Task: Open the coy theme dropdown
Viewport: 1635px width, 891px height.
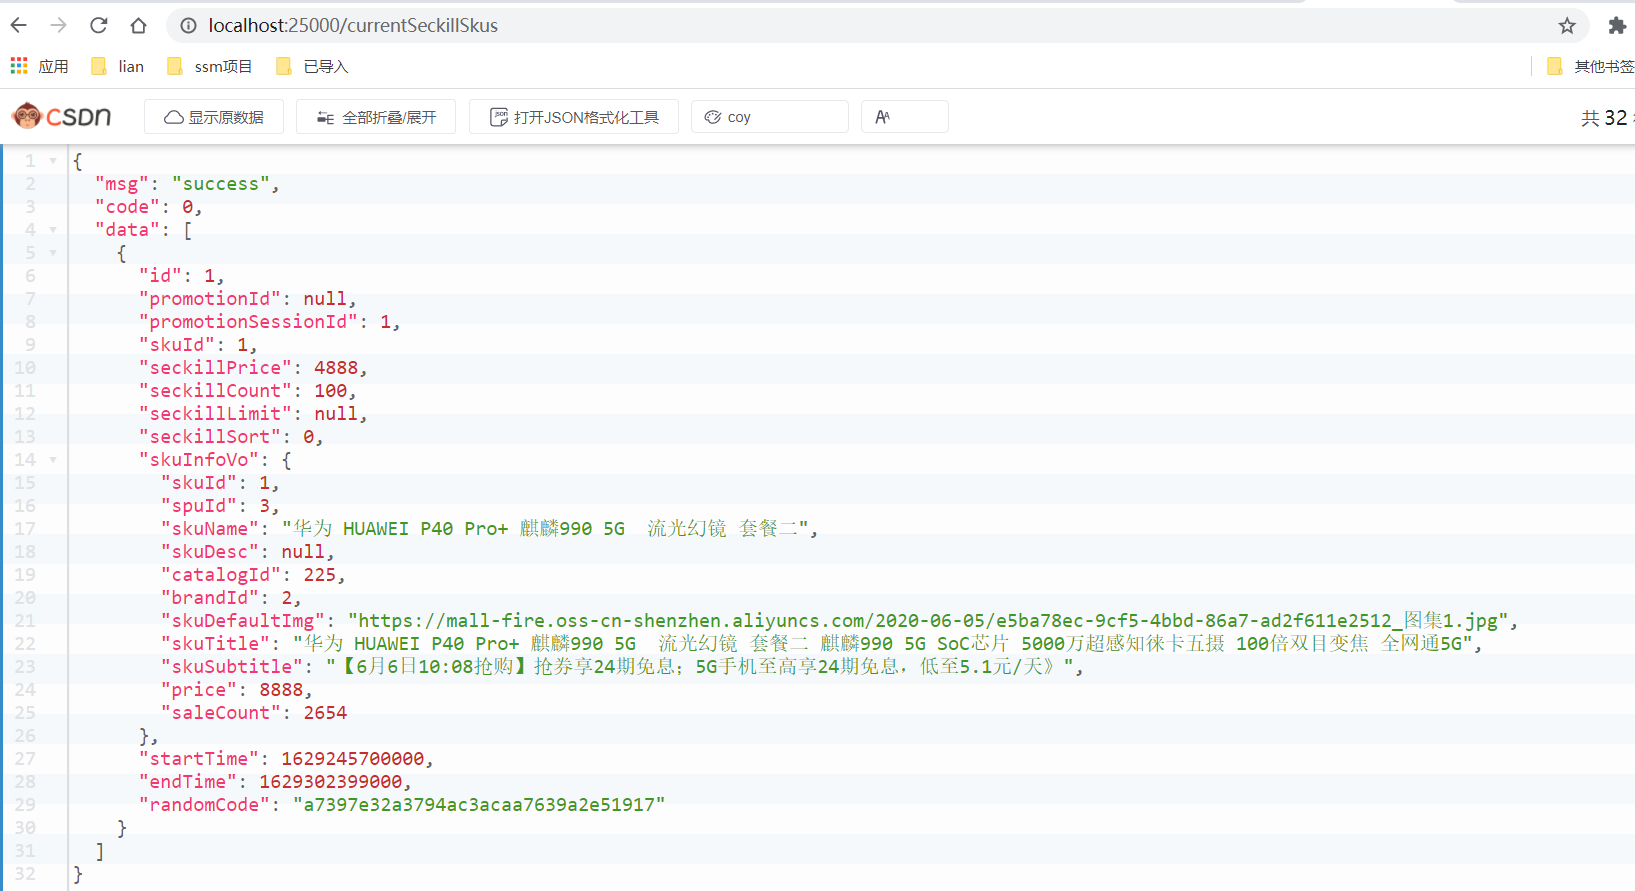Action: click(770, 117)
